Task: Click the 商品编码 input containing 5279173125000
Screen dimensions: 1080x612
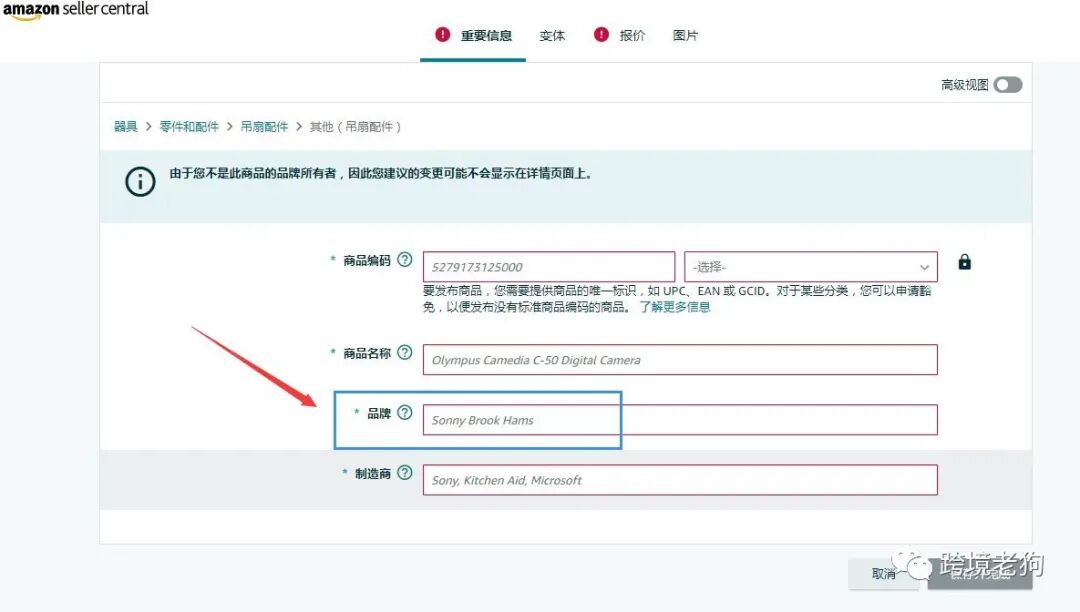Action: pyautogui.click(x=548, y=265)
